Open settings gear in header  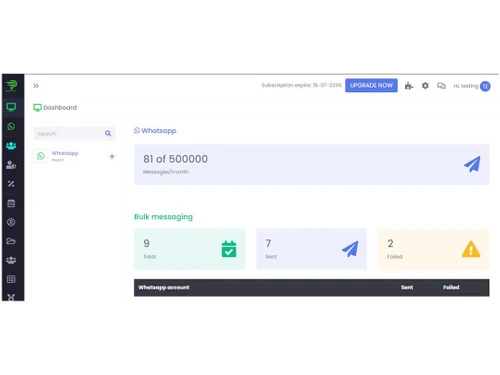425,86
